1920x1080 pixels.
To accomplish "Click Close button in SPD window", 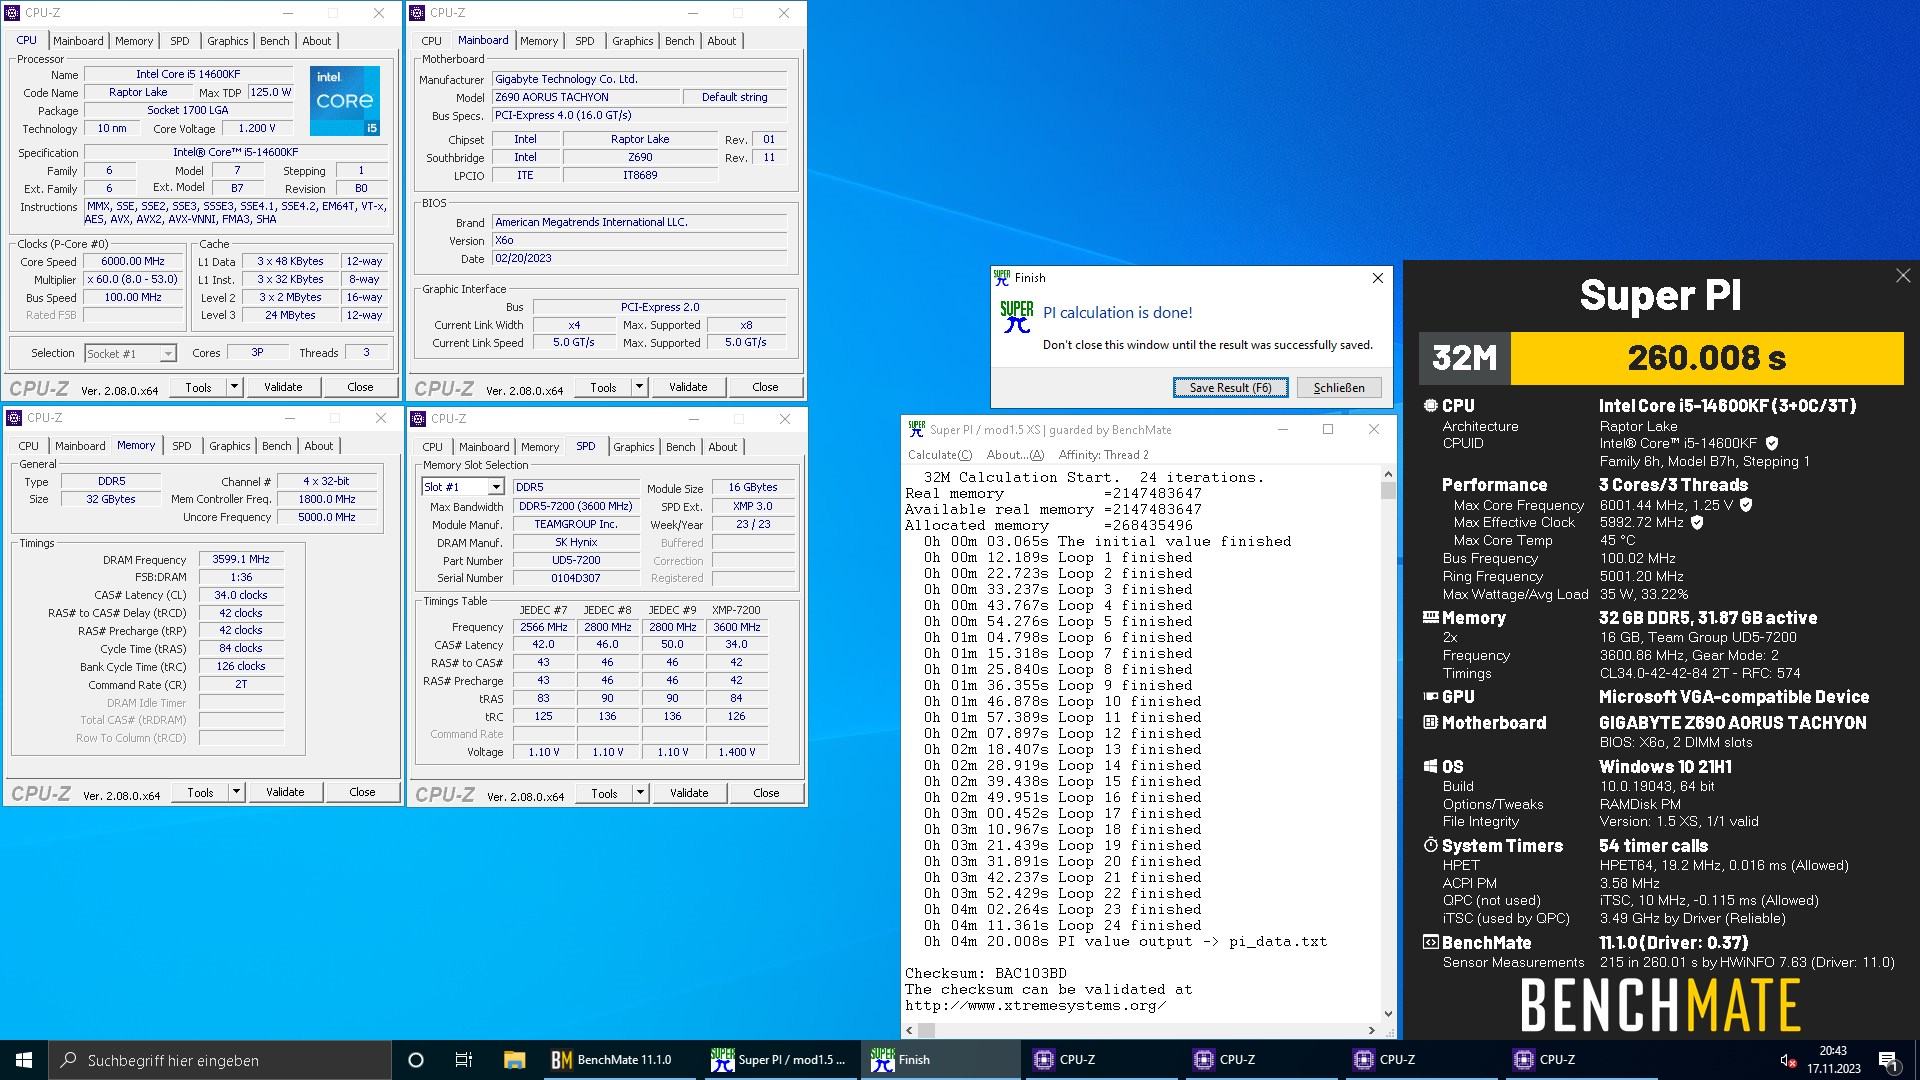I will point(766,793).
